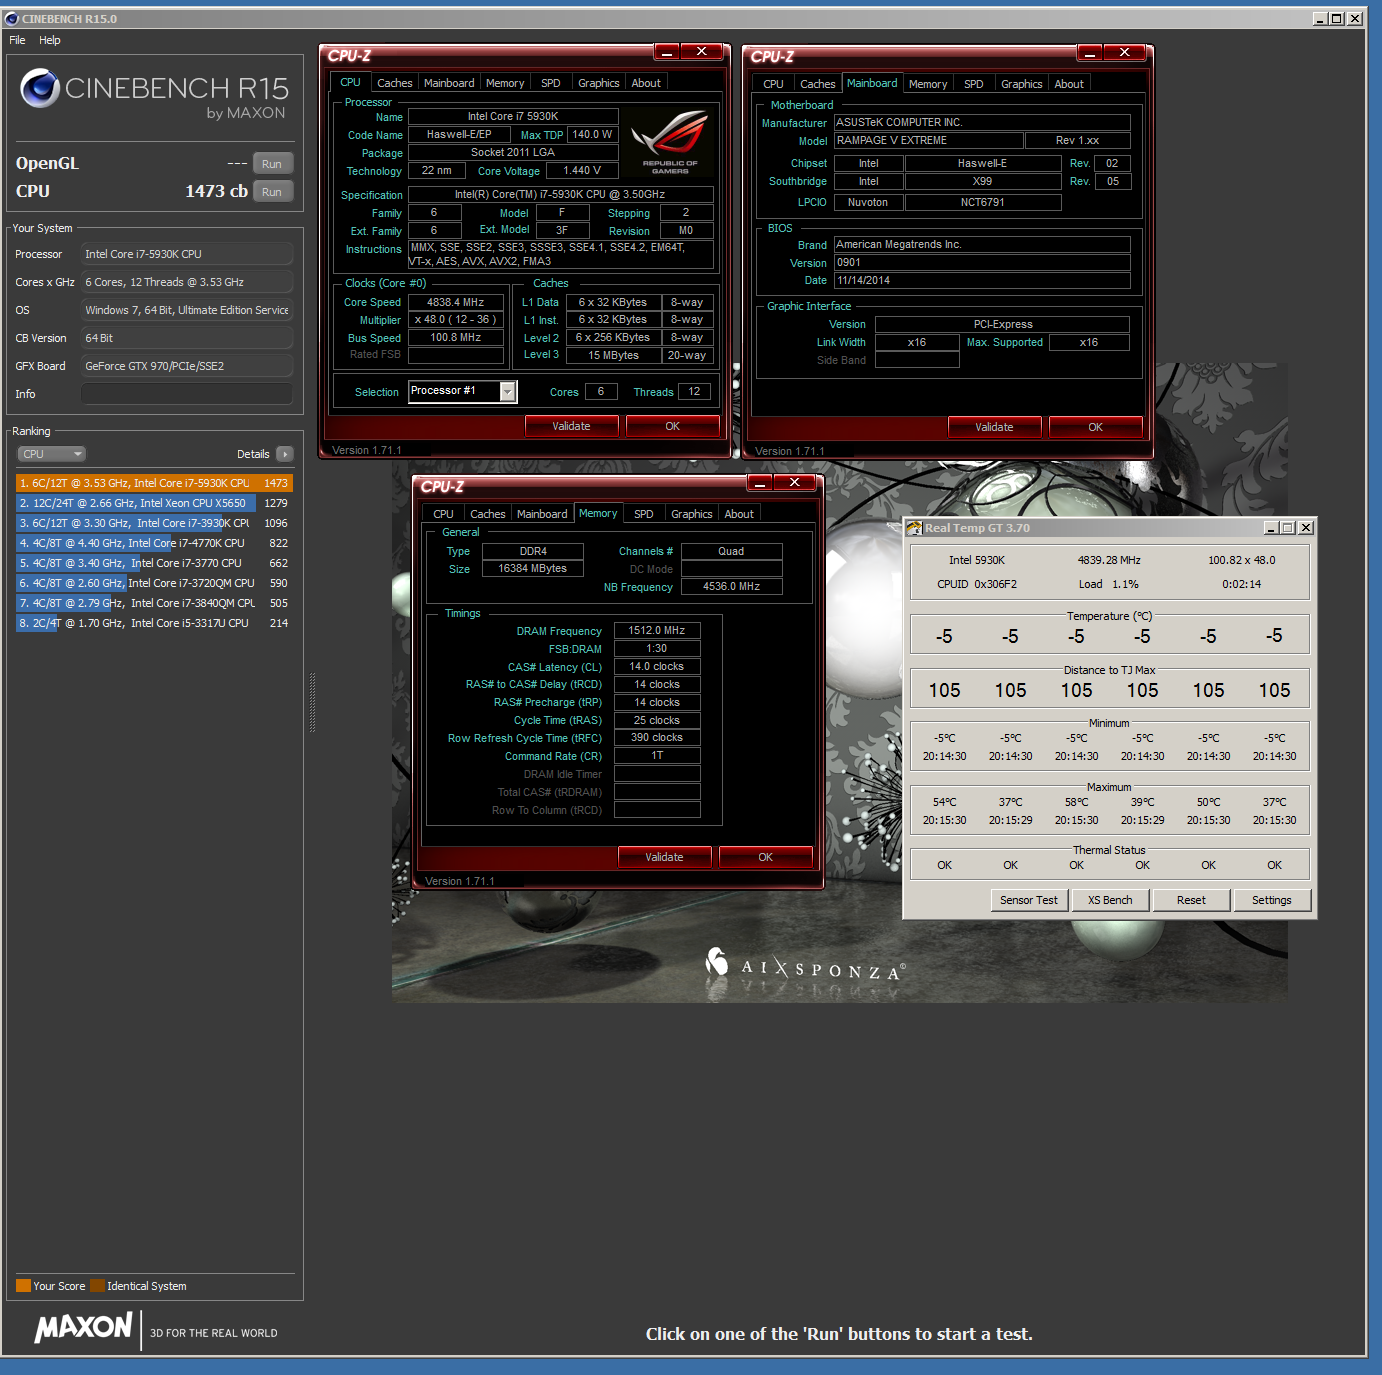Select ranking row Intel Core i7-3720QM
The width and height of the screenshot is (1382, 1375).
click(x=154, y=583)
